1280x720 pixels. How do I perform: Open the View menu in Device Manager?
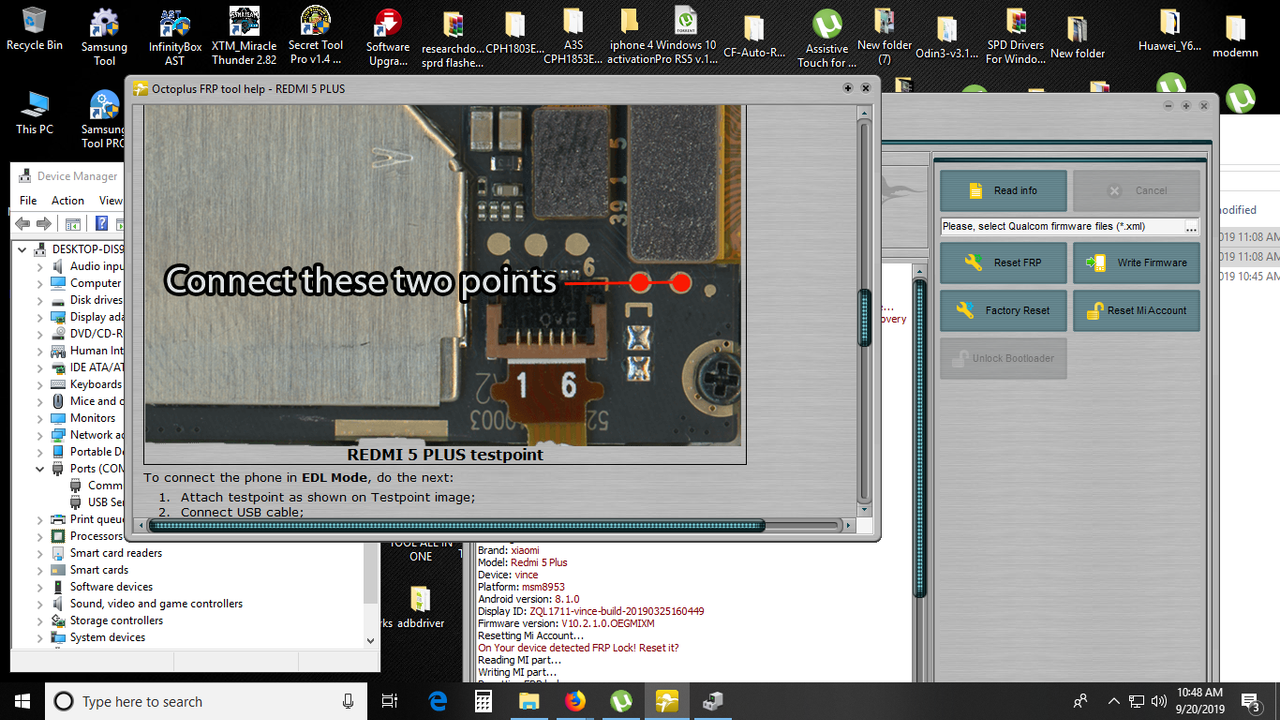[x=110, y=200]
